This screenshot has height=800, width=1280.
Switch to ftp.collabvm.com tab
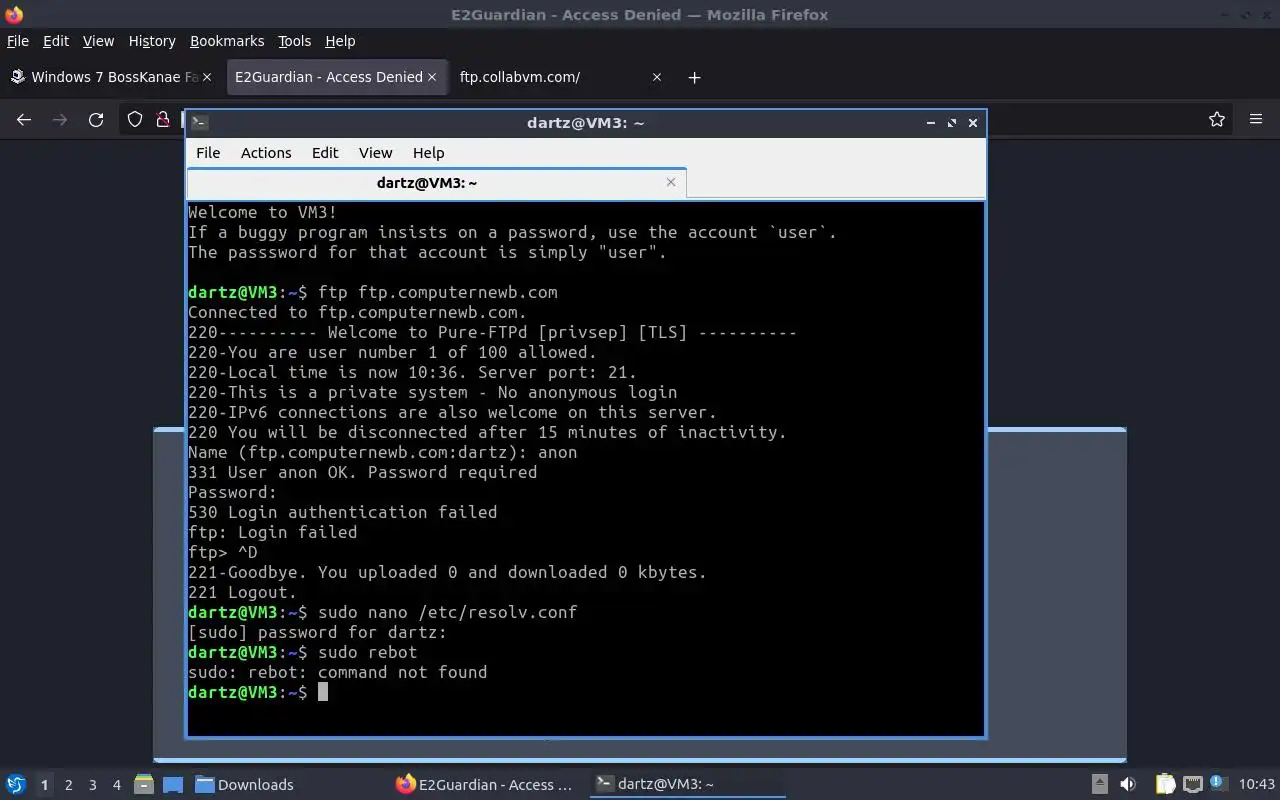click(x=560, y=77)
